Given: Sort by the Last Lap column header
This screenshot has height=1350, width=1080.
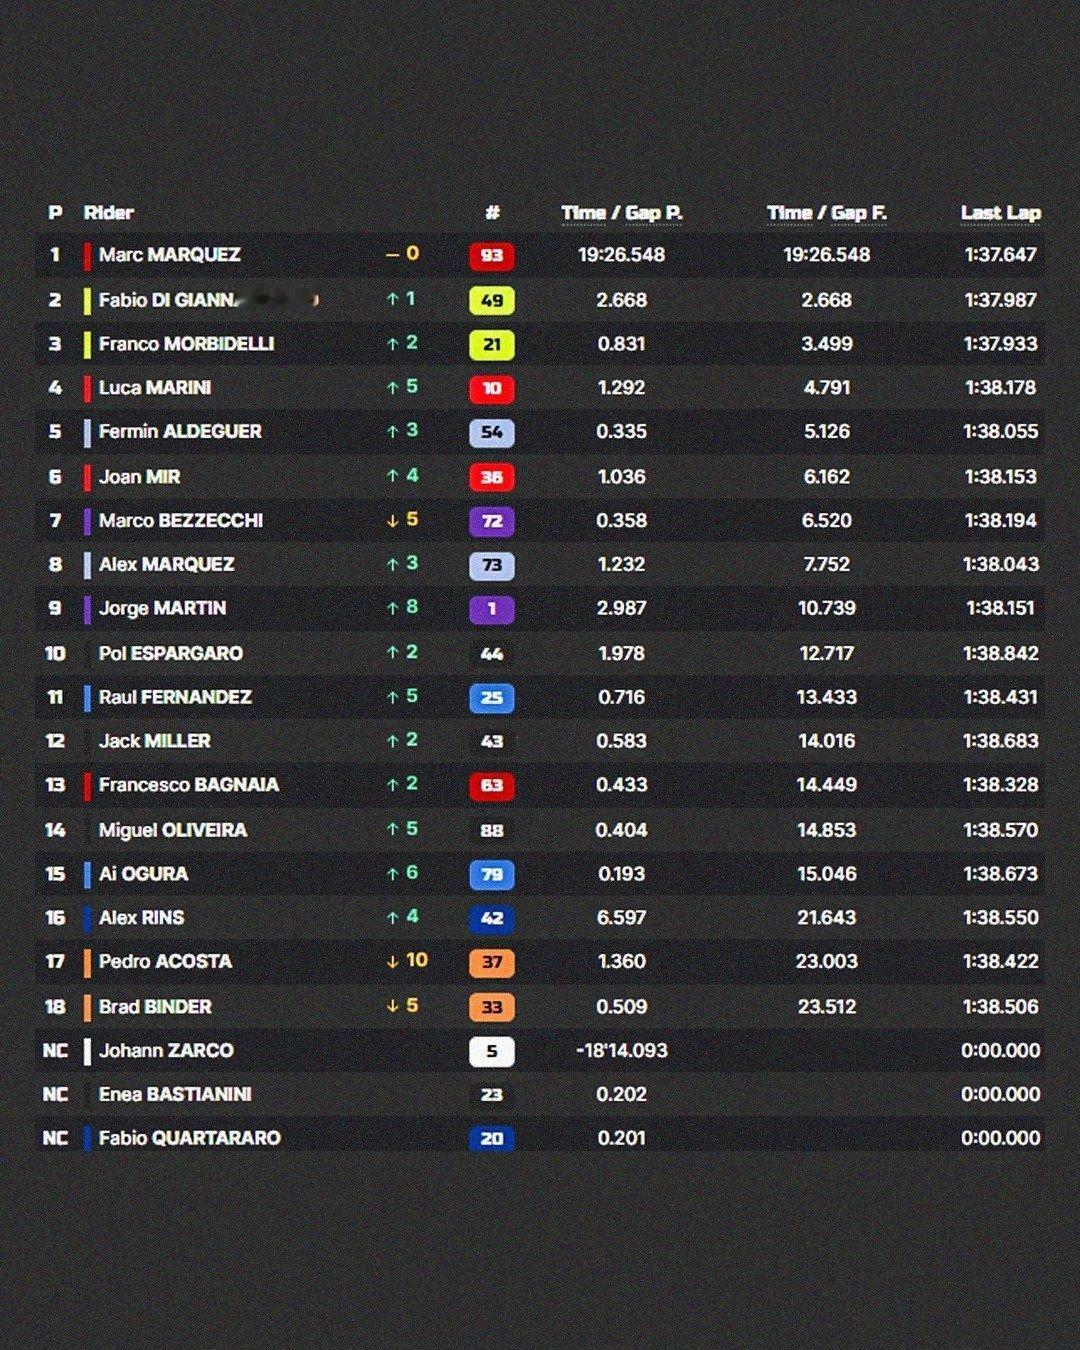Looking at the screenshot, I should pyautogui.click(x=1000, y=213).
